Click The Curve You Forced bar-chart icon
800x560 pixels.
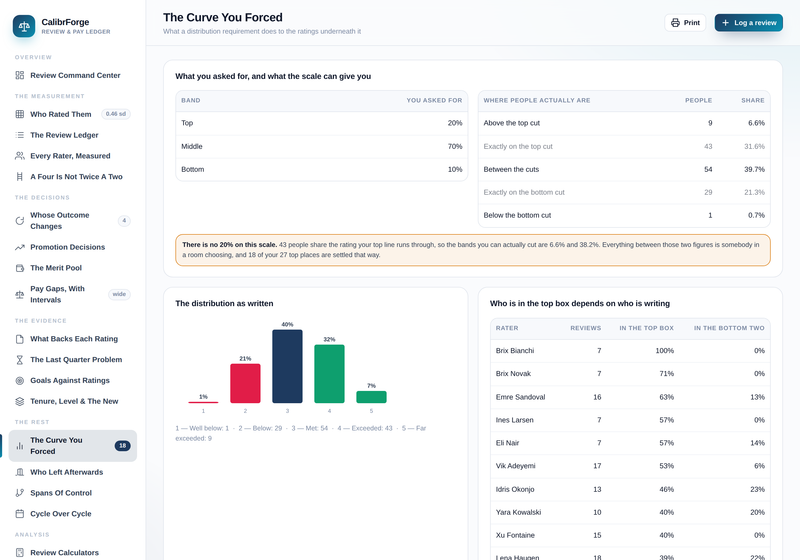pos(19,446)
